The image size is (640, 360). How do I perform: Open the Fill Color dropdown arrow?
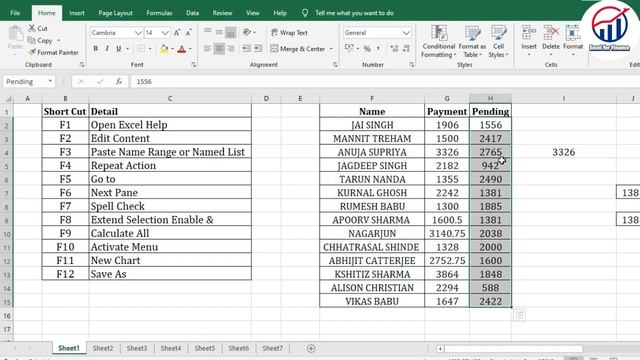[x=173, y=49]
